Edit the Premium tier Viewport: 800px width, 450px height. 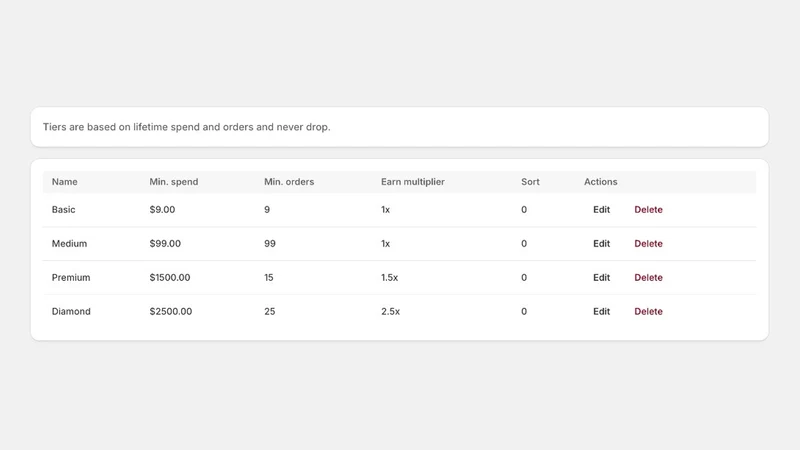point(601,278)
